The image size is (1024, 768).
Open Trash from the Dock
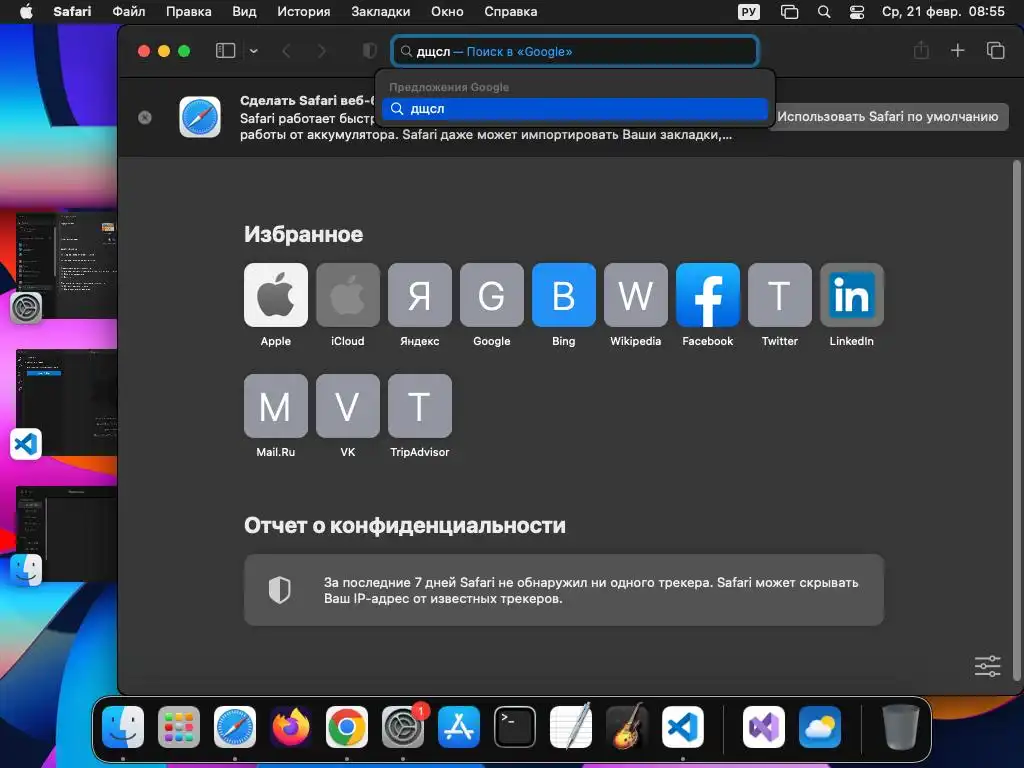(x=901, y=727)
